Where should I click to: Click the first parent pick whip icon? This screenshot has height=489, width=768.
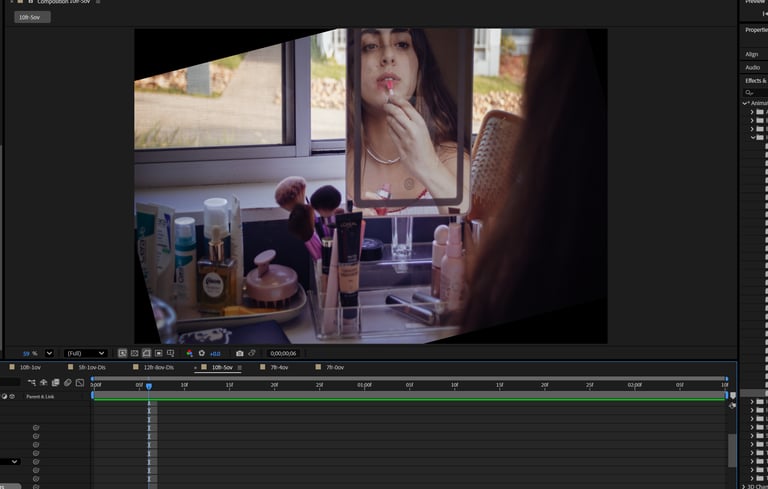tap(36, 428)
